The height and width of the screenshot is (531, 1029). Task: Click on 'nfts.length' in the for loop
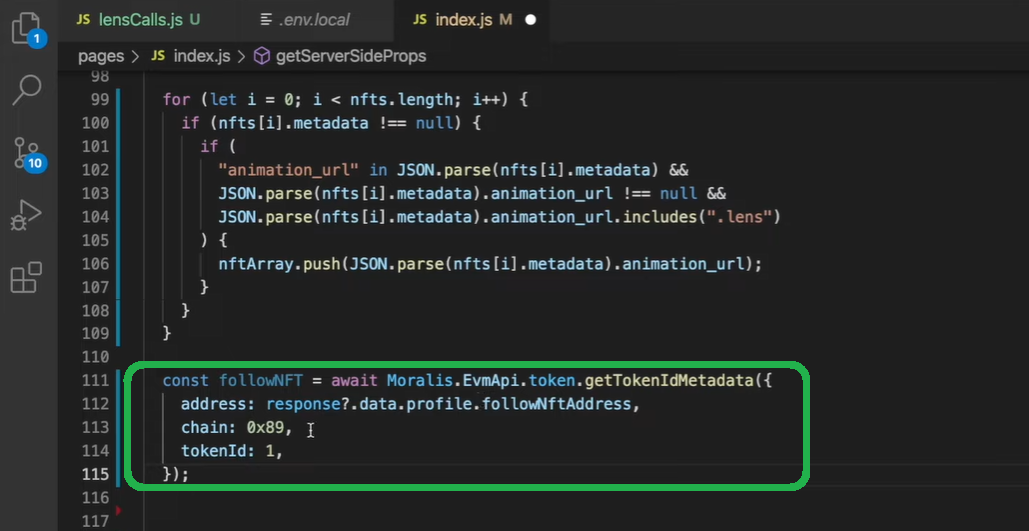[402, 100]
